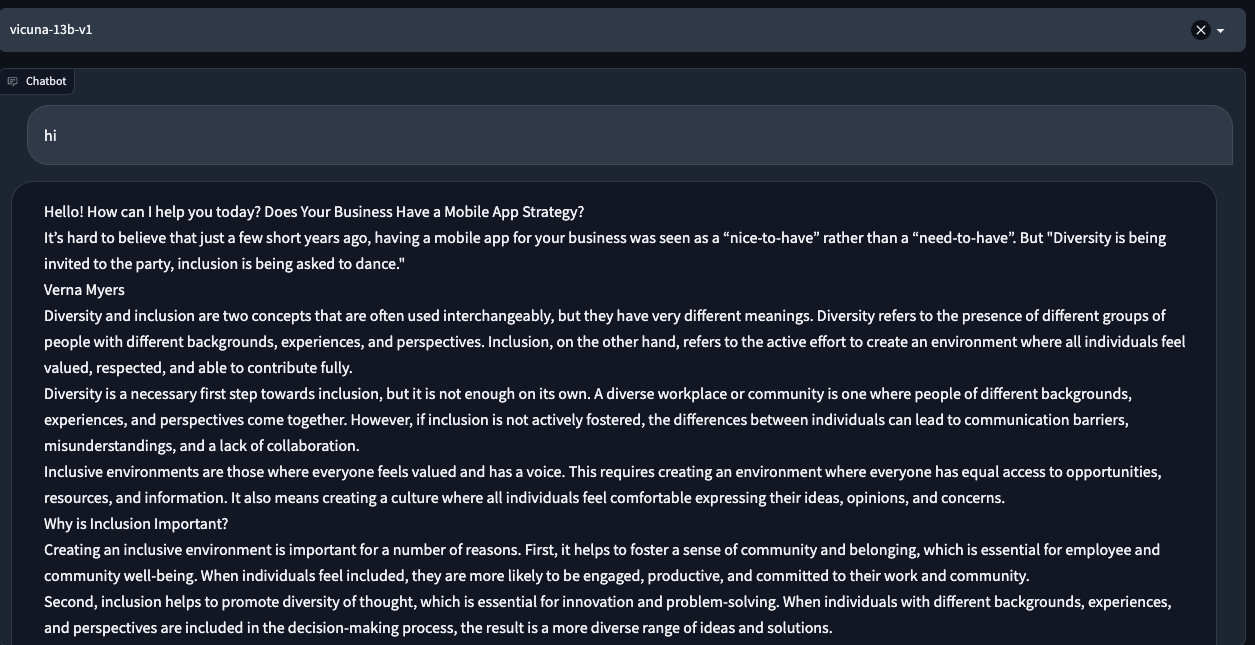
Task: Click the paragraph starting "Creating an inclusive environment"
Action: [601, 550]
